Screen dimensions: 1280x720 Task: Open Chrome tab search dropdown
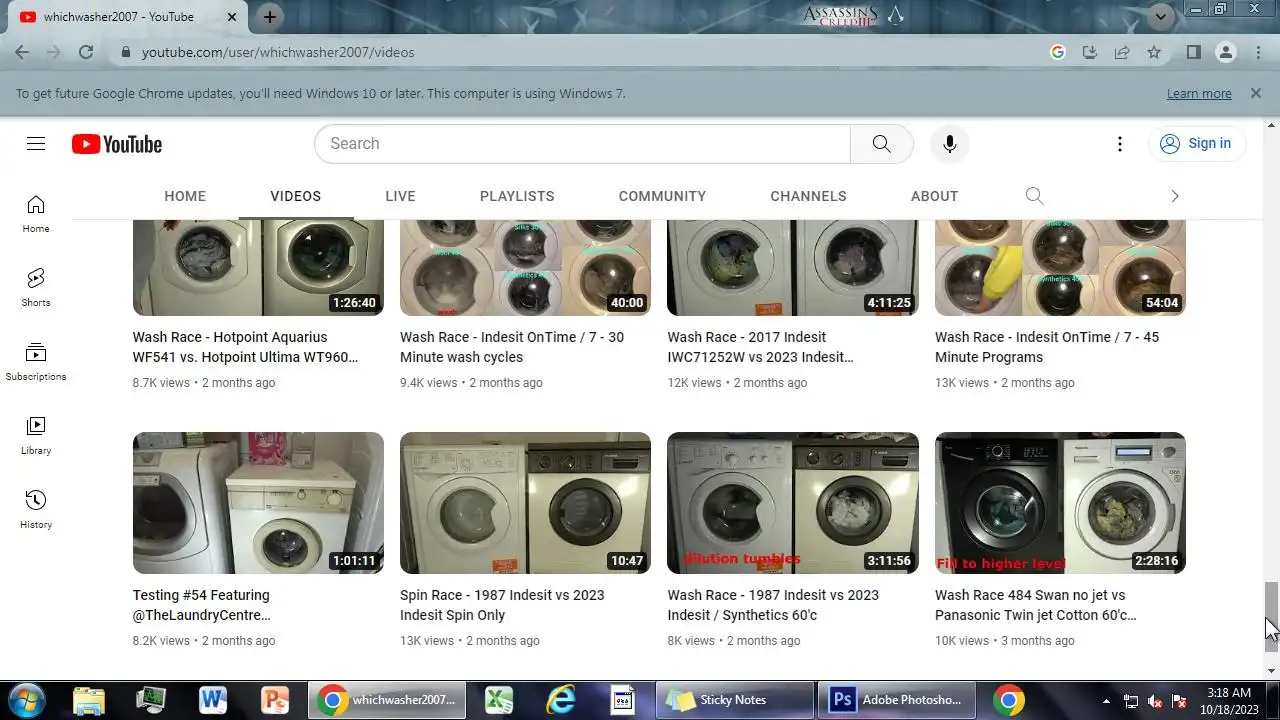(1161, 16)
